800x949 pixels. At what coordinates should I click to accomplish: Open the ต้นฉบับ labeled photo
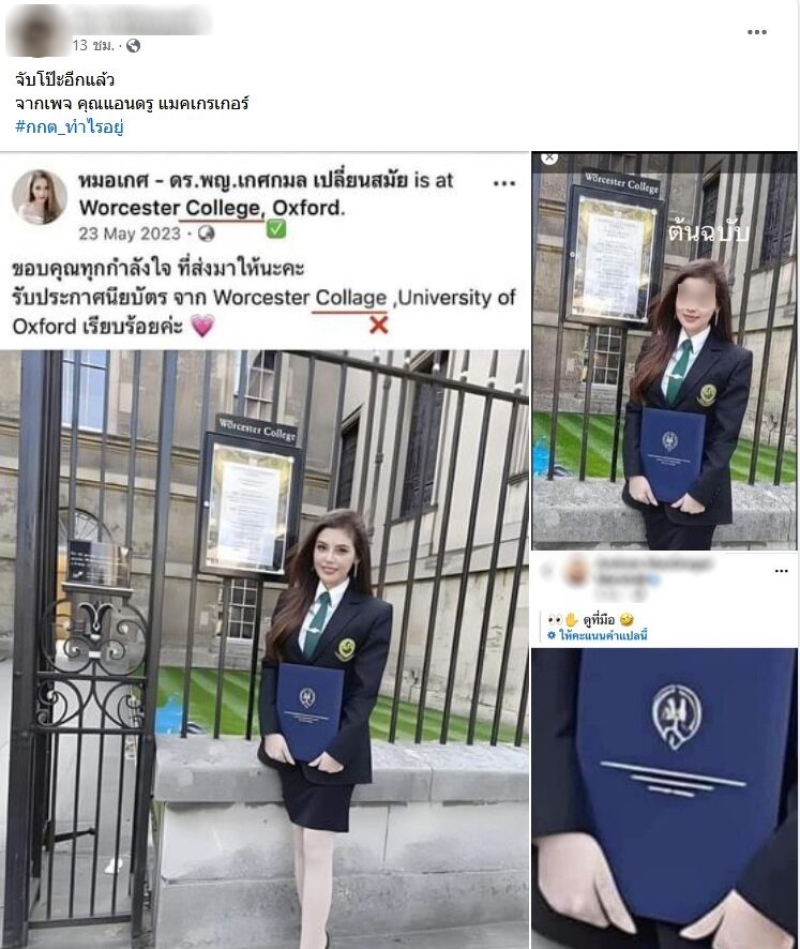(x=664, y=350)
